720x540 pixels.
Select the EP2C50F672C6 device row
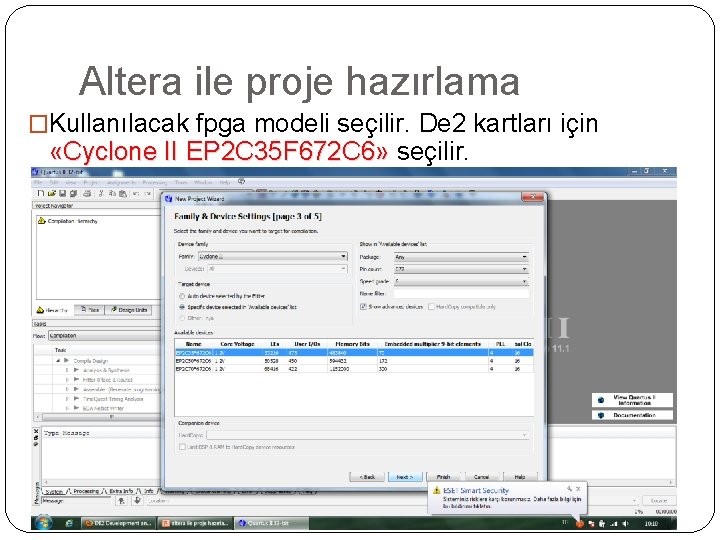pos(354,361)
